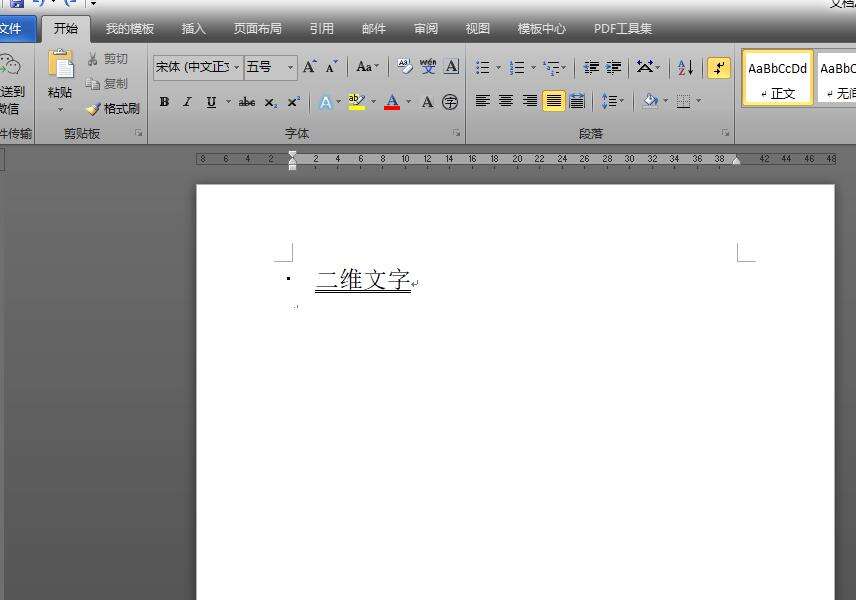Increase font size with the Grow Font icon
This screenshot has width=856, height=600.
[x=310, y=67]
